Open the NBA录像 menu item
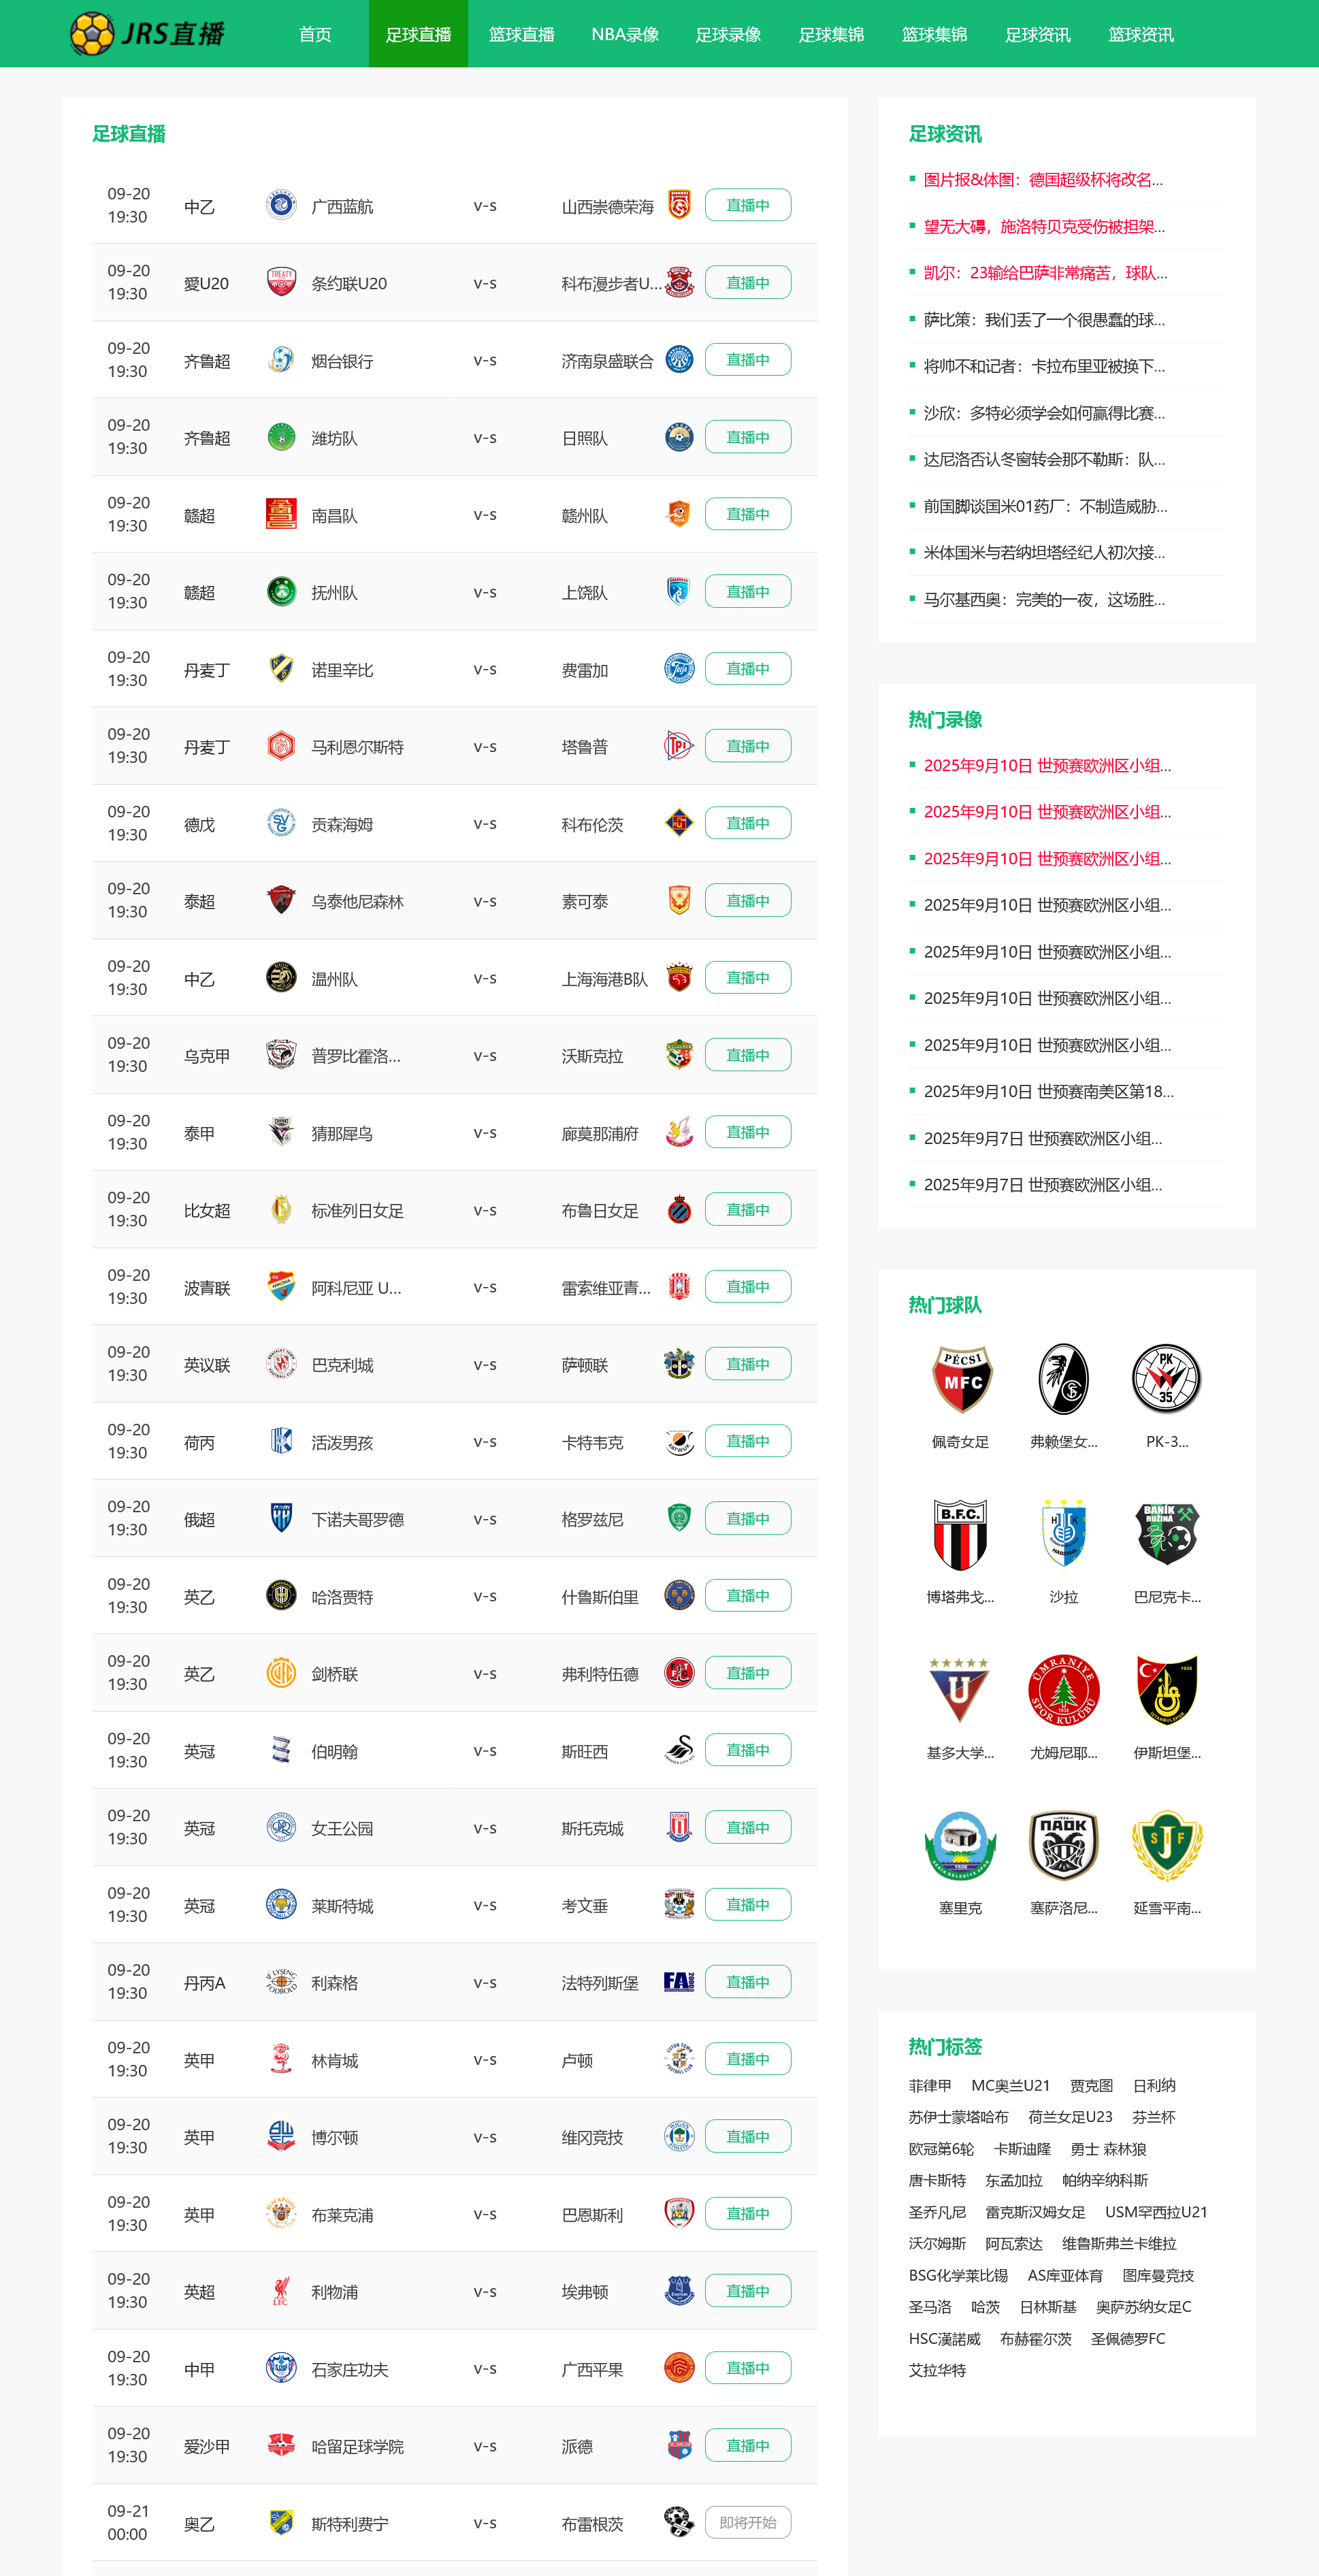1319x2576 pixels. coord(625,34)
